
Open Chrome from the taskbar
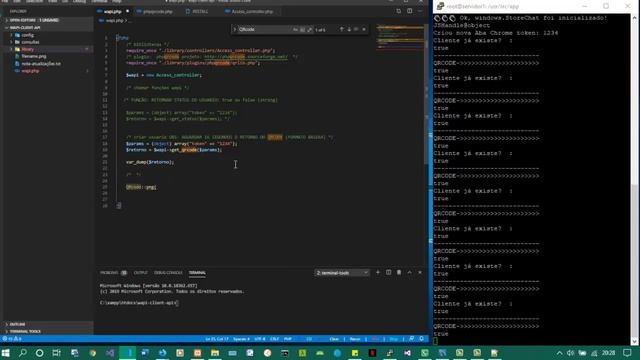[92, 353]
